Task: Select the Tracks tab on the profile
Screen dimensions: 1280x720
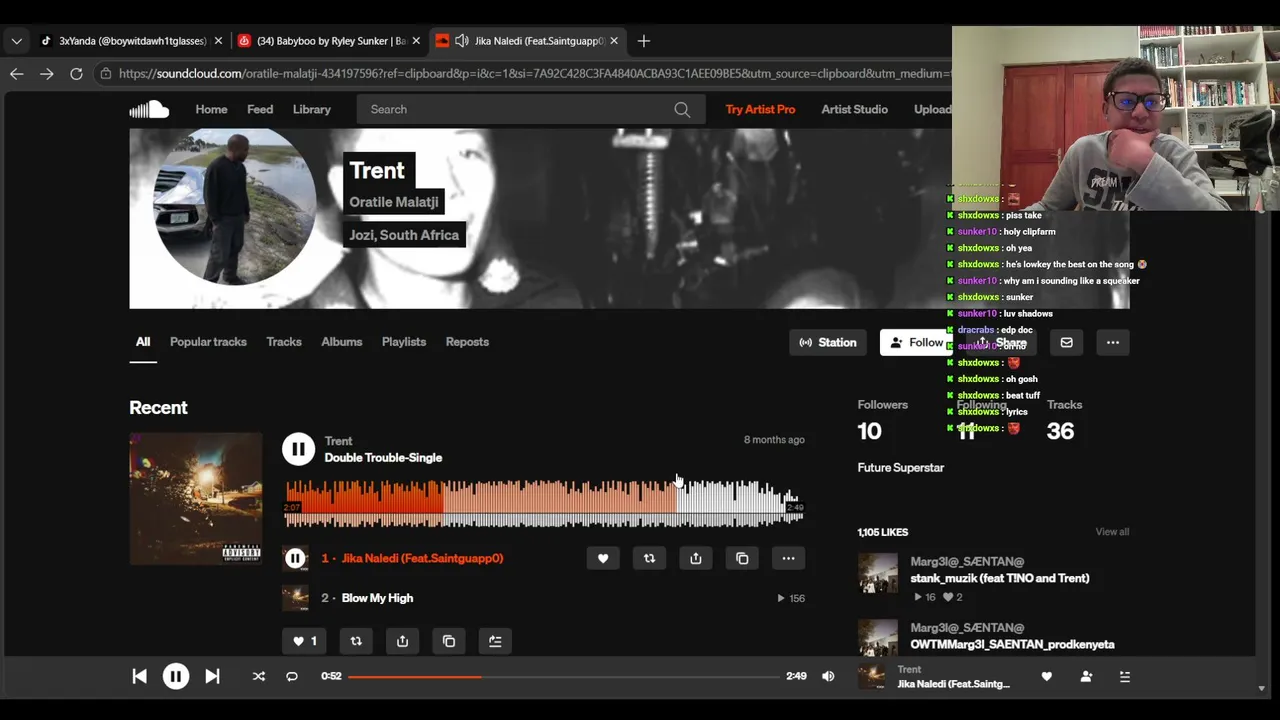Action: (284, 342)
